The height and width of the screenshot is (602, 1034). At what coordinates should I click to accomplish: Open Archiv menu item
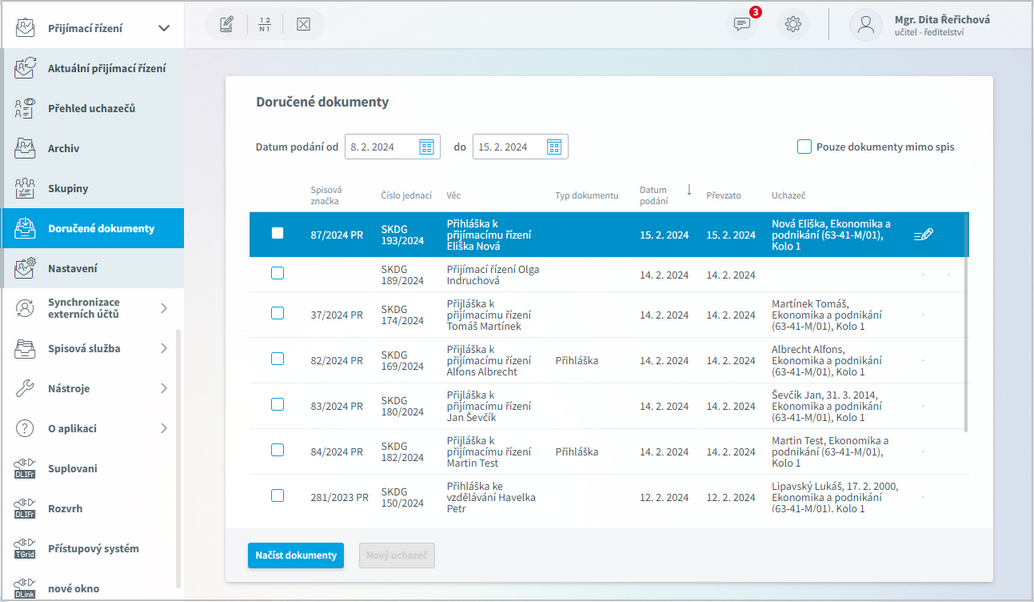coord(92,148)
